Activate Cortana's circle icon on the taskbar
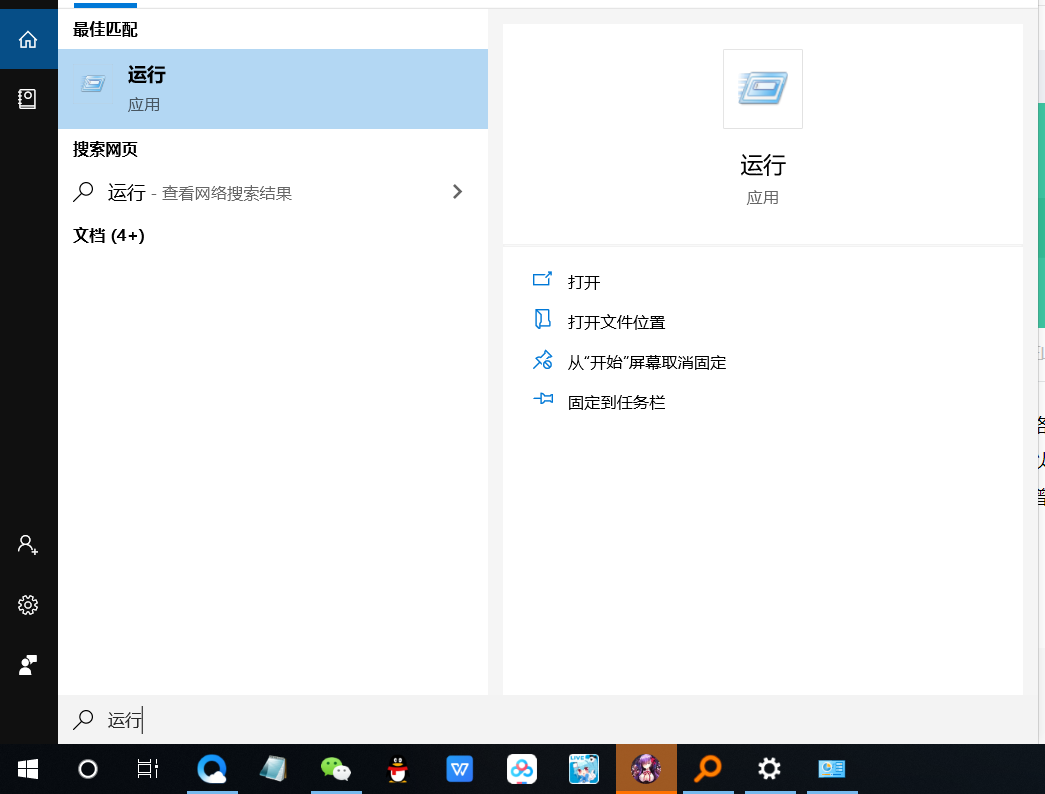Image resolution: width=1045 pixels, height=794 pixels. tap(87, 769)
